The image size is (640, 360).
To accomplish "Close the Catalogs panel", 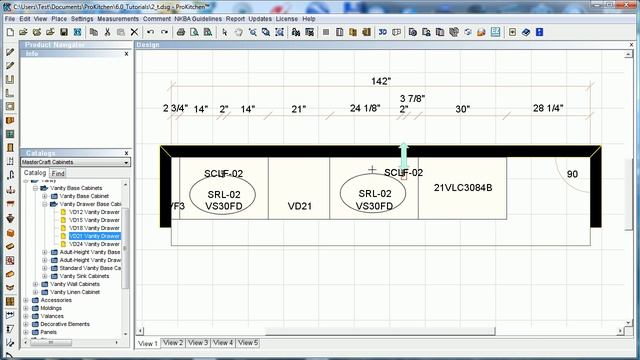I will pyautogui.click(x=127, y=153).
